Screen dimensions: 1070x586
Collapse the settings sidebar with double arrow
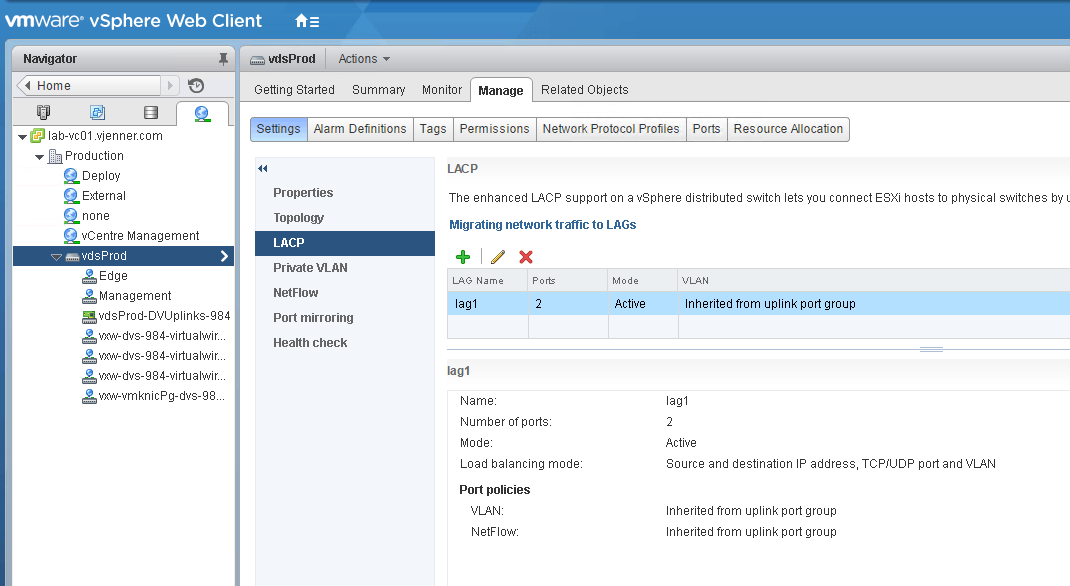click(x=263, y=169)
